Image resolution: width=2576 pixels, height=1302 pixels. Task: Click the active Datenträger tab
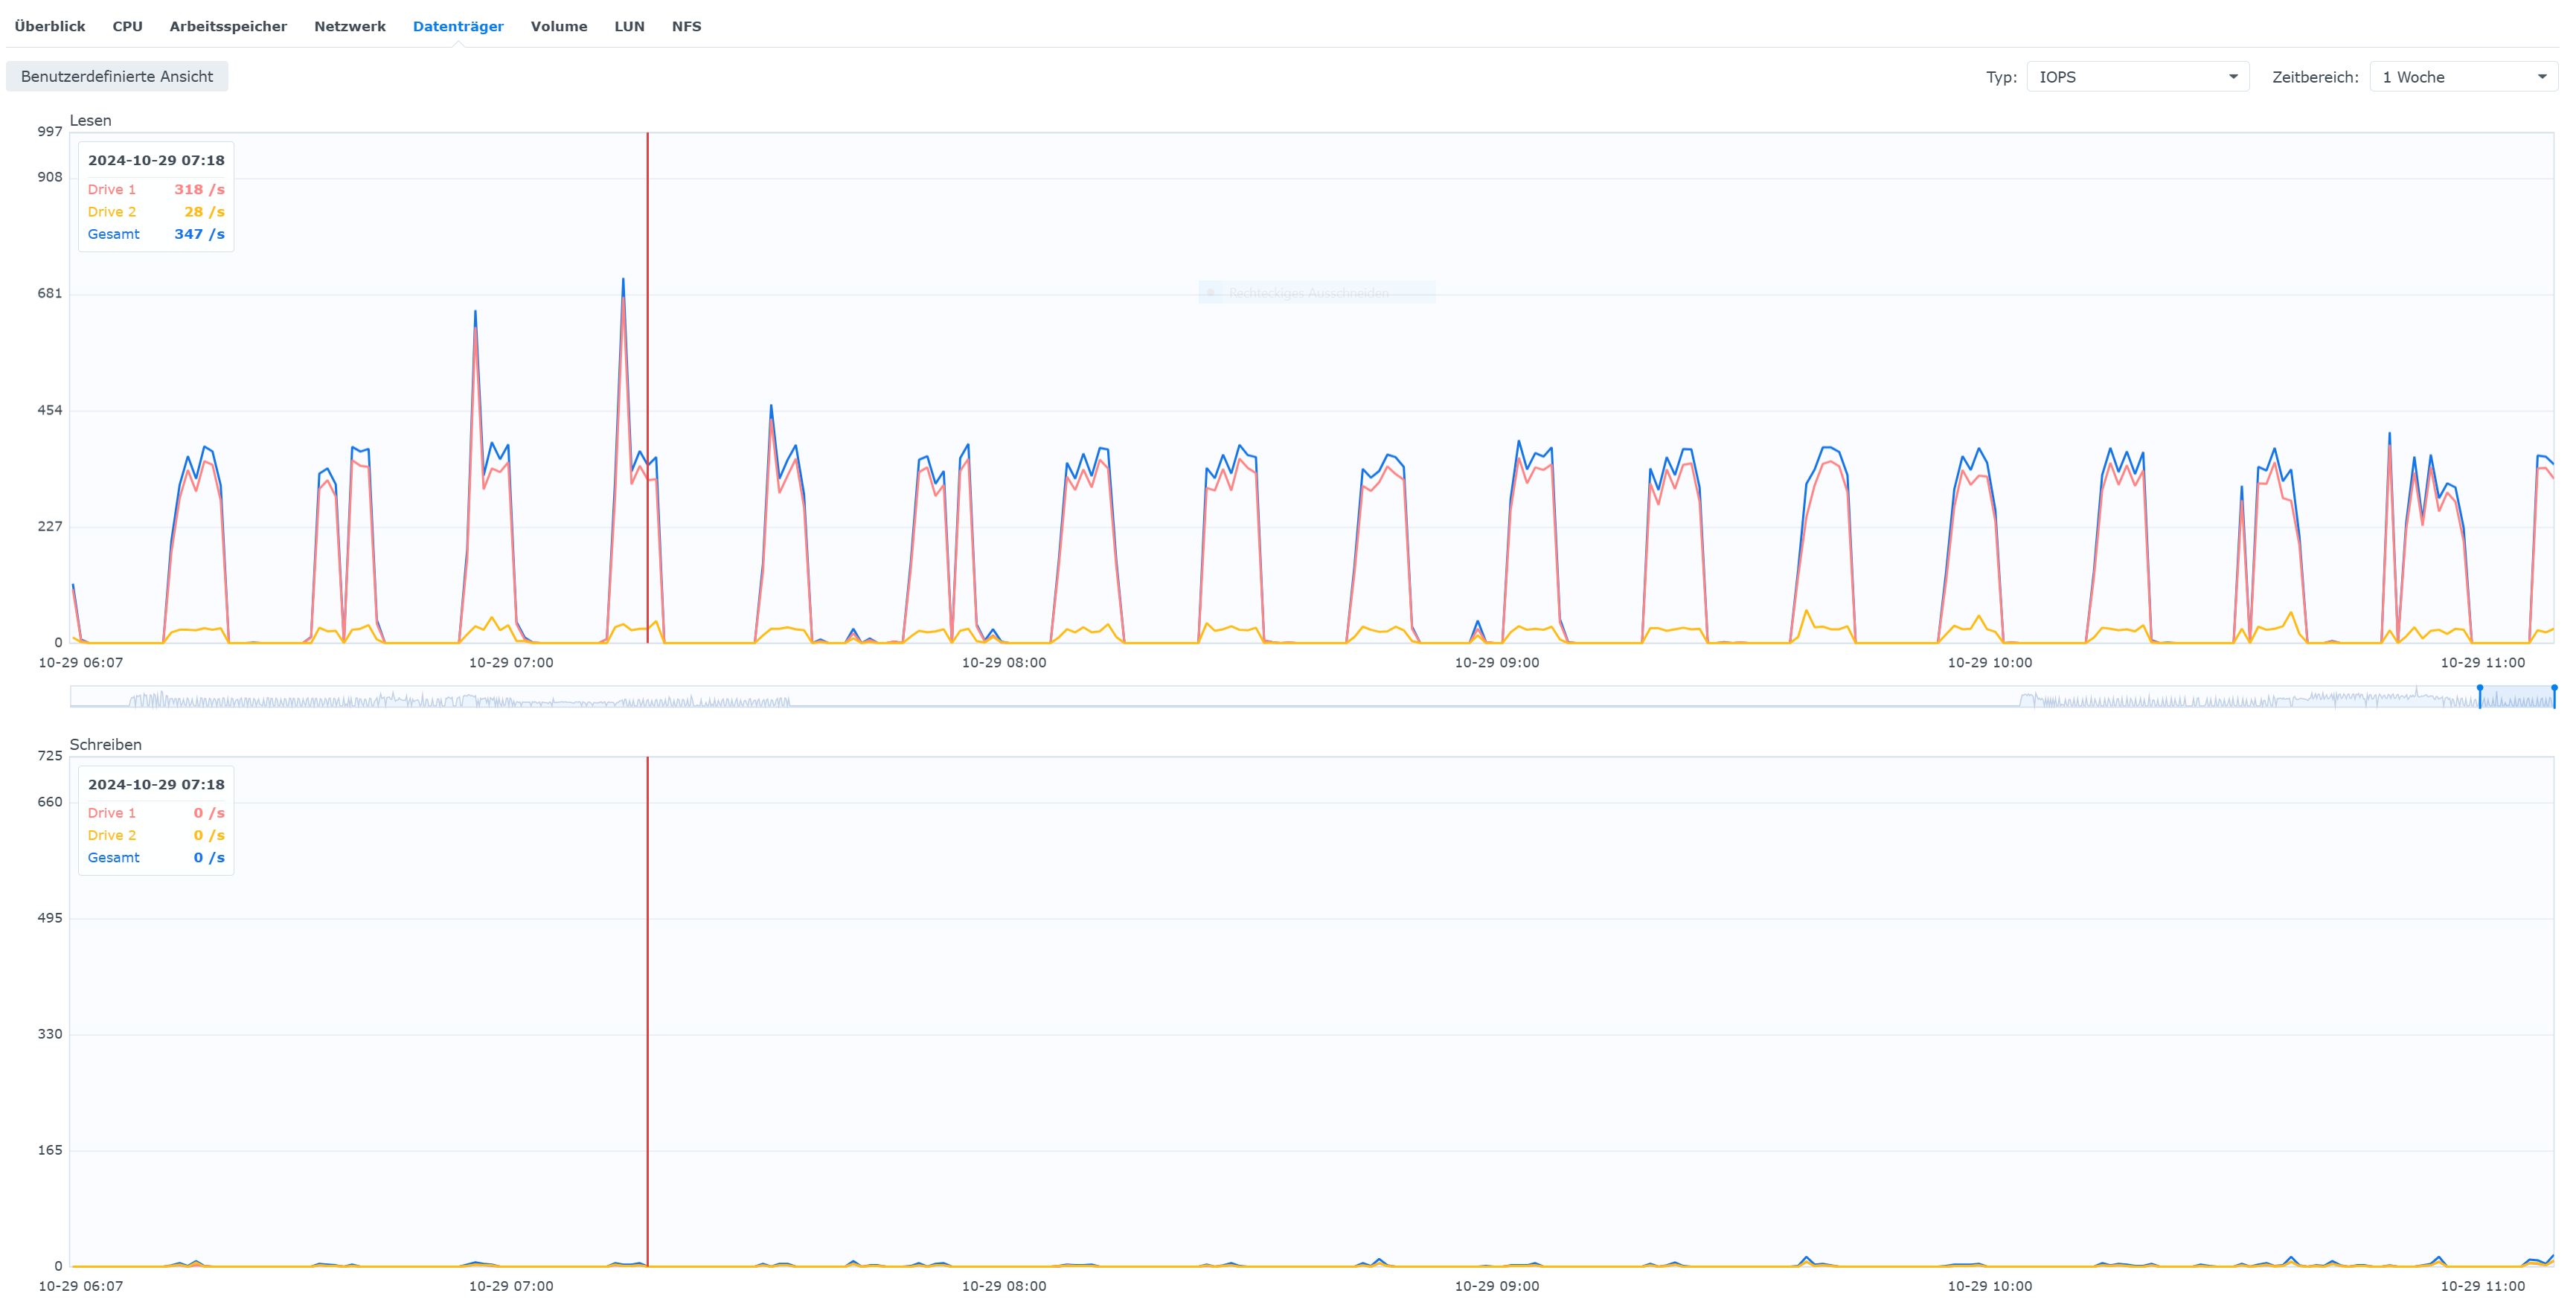point(458,26)
